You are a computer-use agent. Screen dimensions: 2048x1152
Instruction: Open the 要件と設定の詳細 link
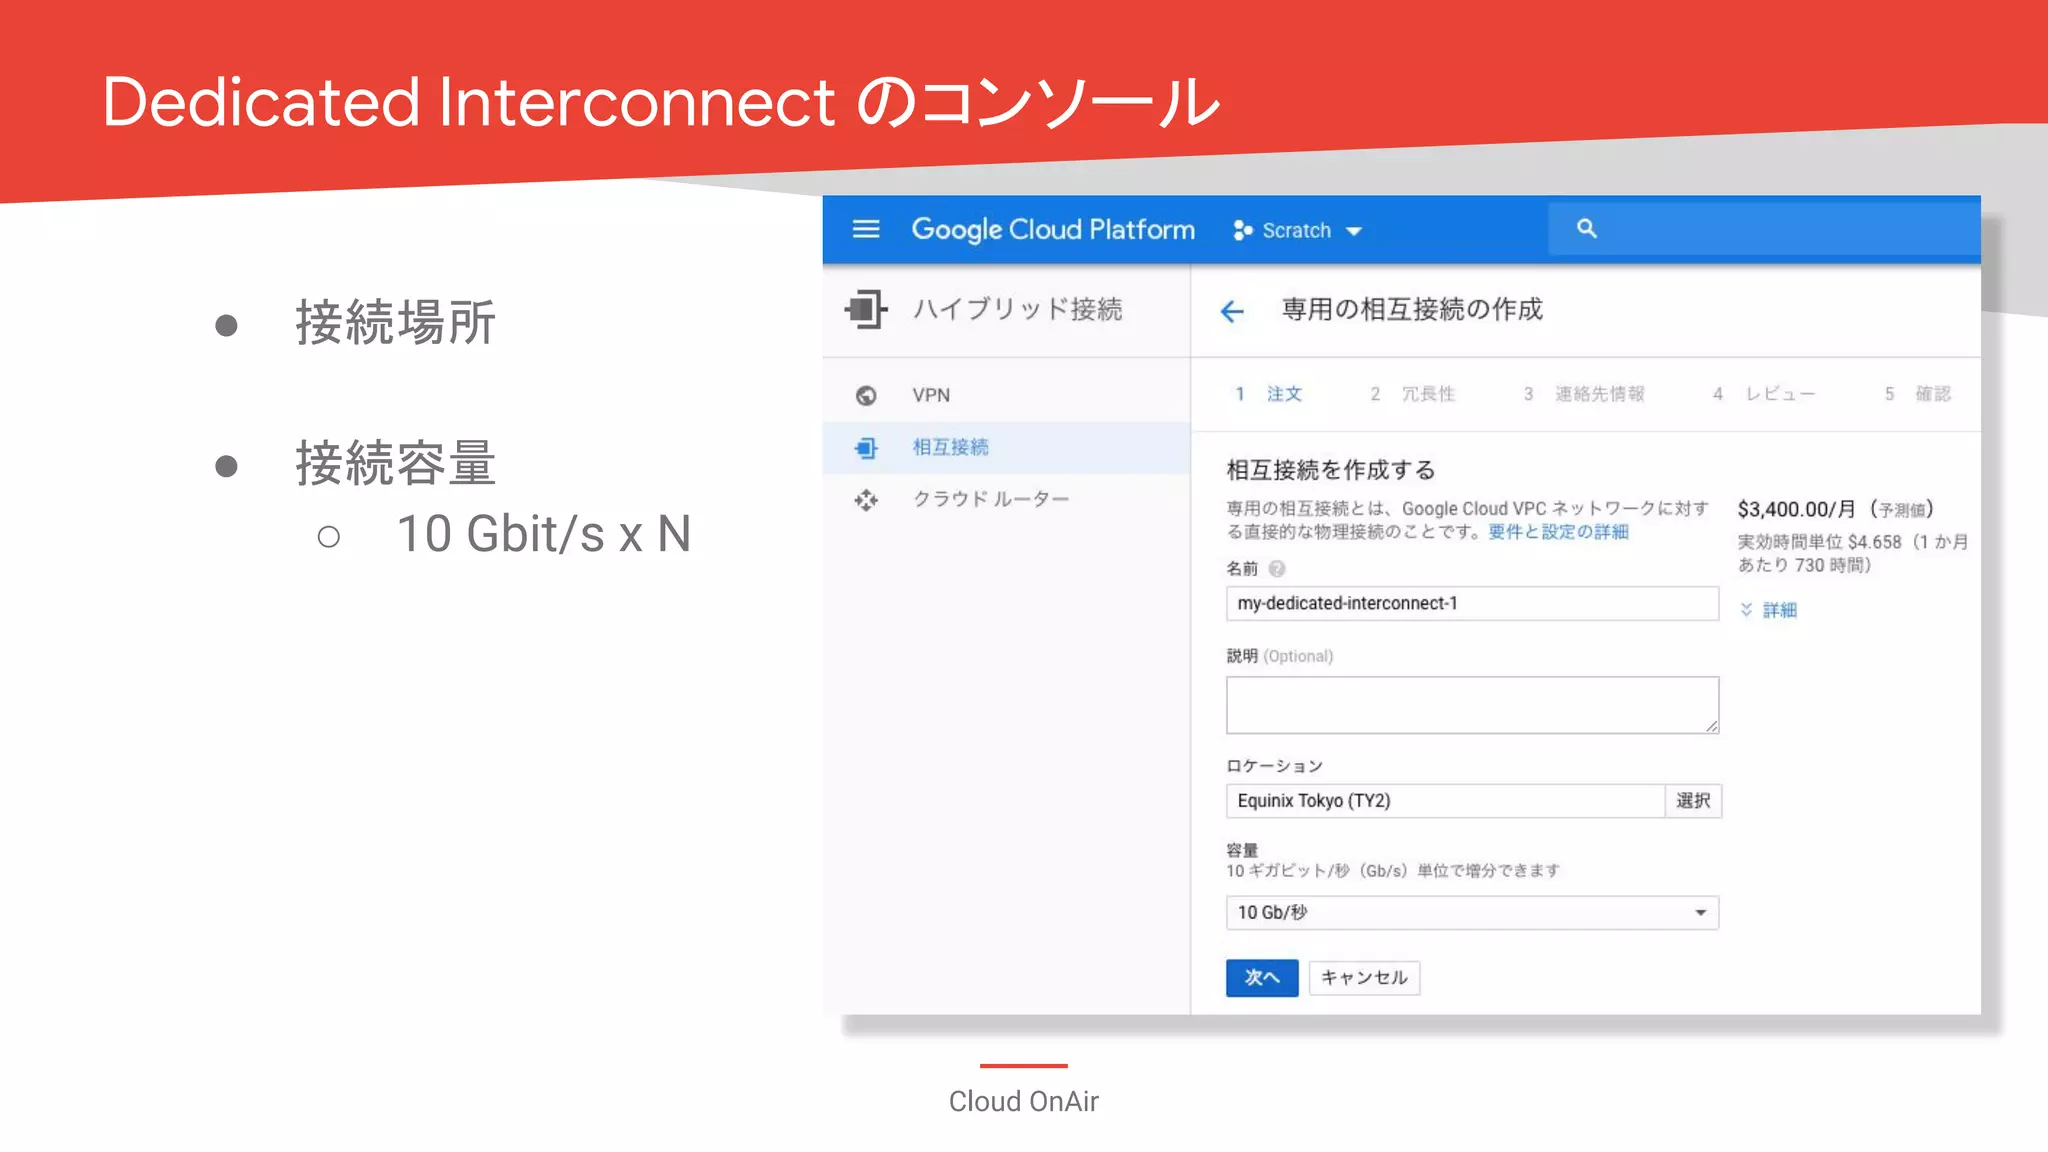[x=1558, y=532]
